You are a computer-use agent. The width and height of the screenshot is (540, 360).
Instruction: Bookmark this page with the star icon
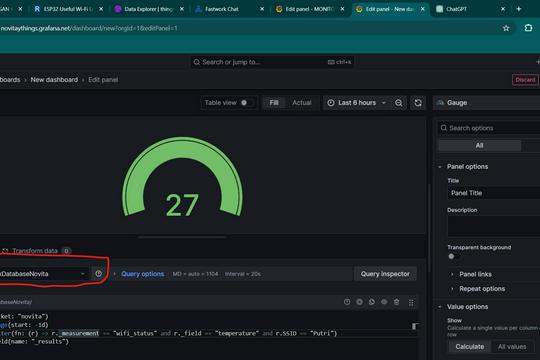pos(506,28)
